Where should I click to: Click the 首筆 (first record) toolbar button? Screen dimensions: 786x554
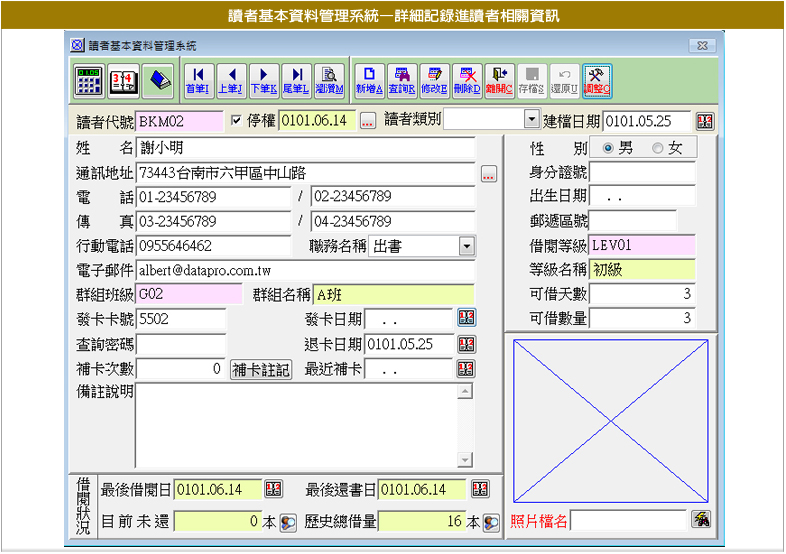pos(198,80)
